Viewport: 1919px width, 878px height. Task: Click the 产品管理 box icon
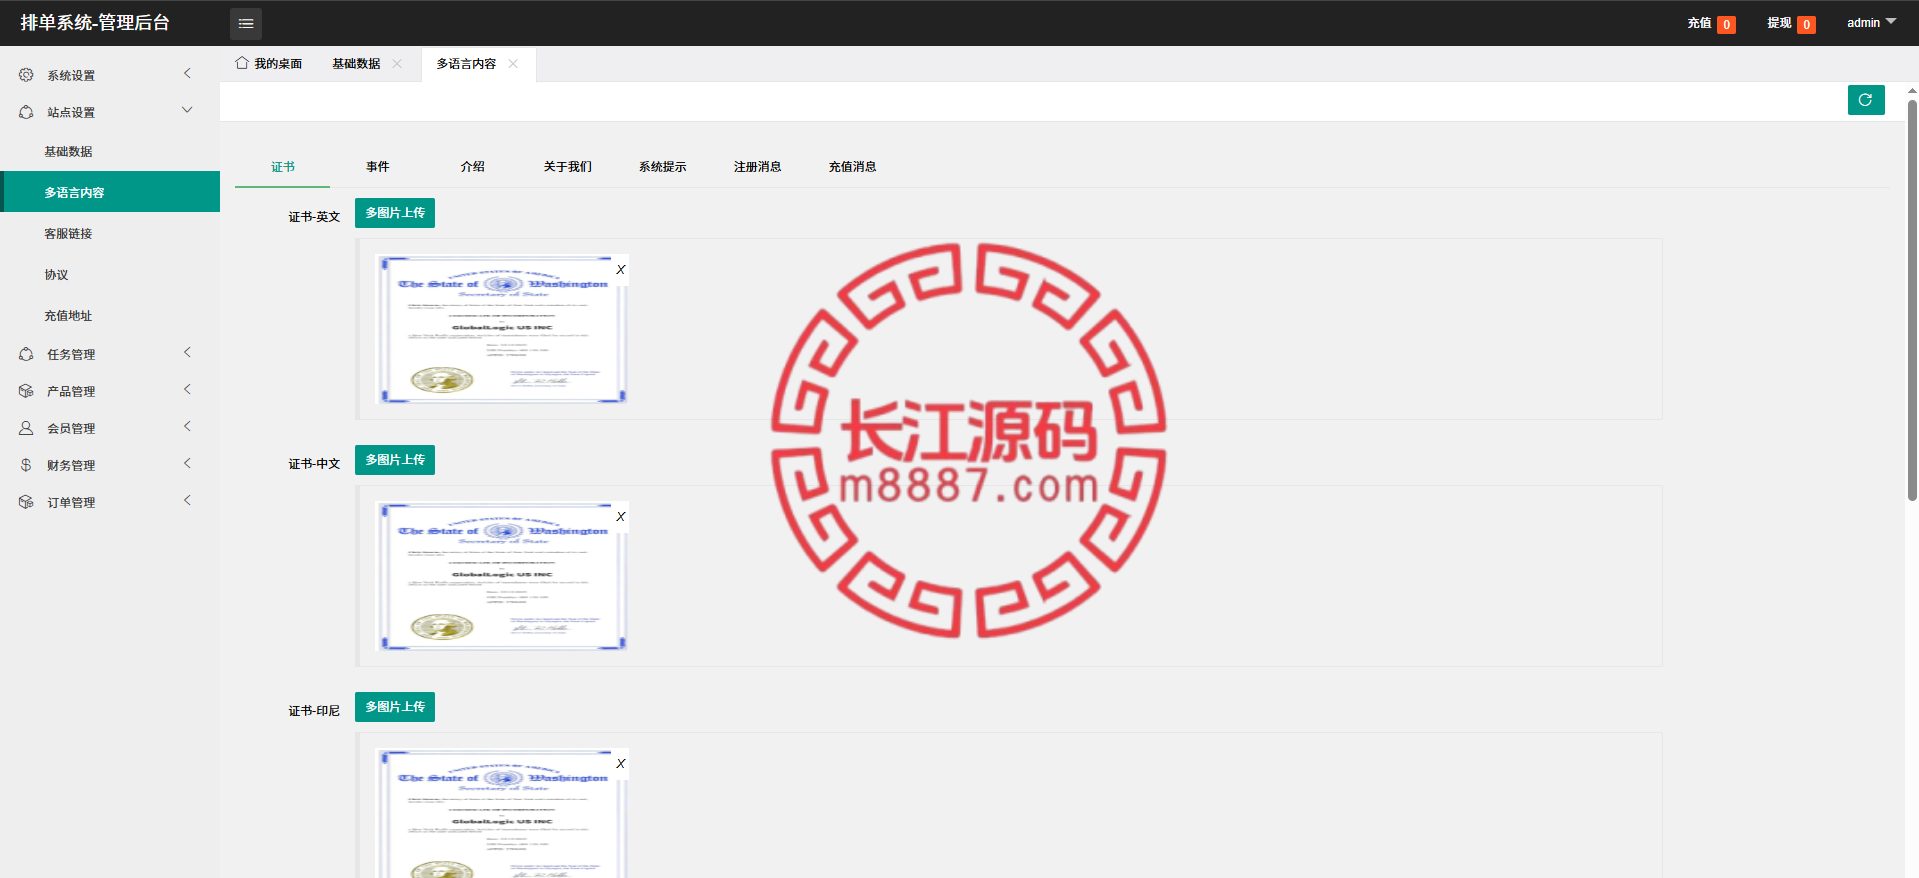pyautogui.click(x=26, y=391)
